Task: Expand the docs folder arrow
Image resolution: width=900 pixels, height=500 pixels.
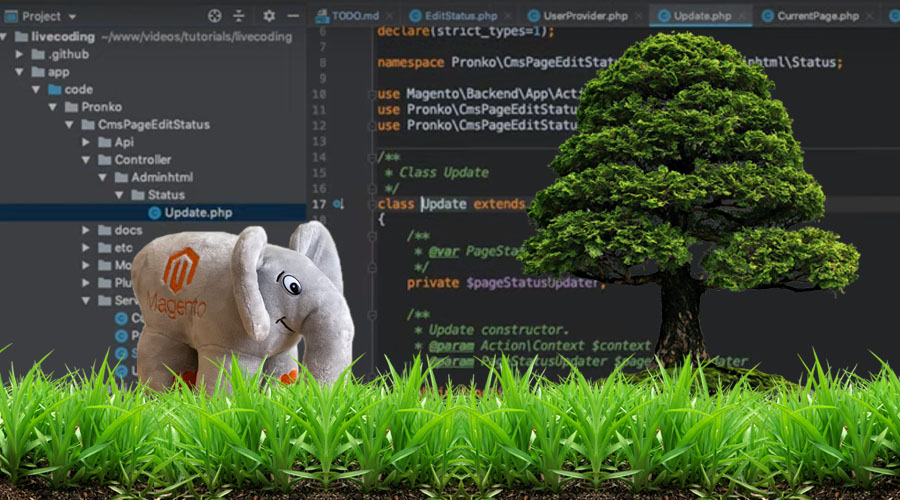Action: tap(86, 230)
